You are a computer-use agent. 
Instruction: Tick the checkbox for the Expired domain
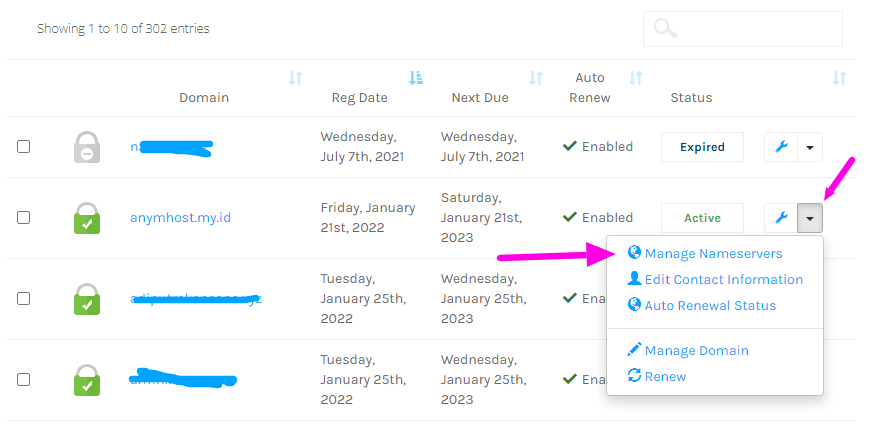point(23,147)
